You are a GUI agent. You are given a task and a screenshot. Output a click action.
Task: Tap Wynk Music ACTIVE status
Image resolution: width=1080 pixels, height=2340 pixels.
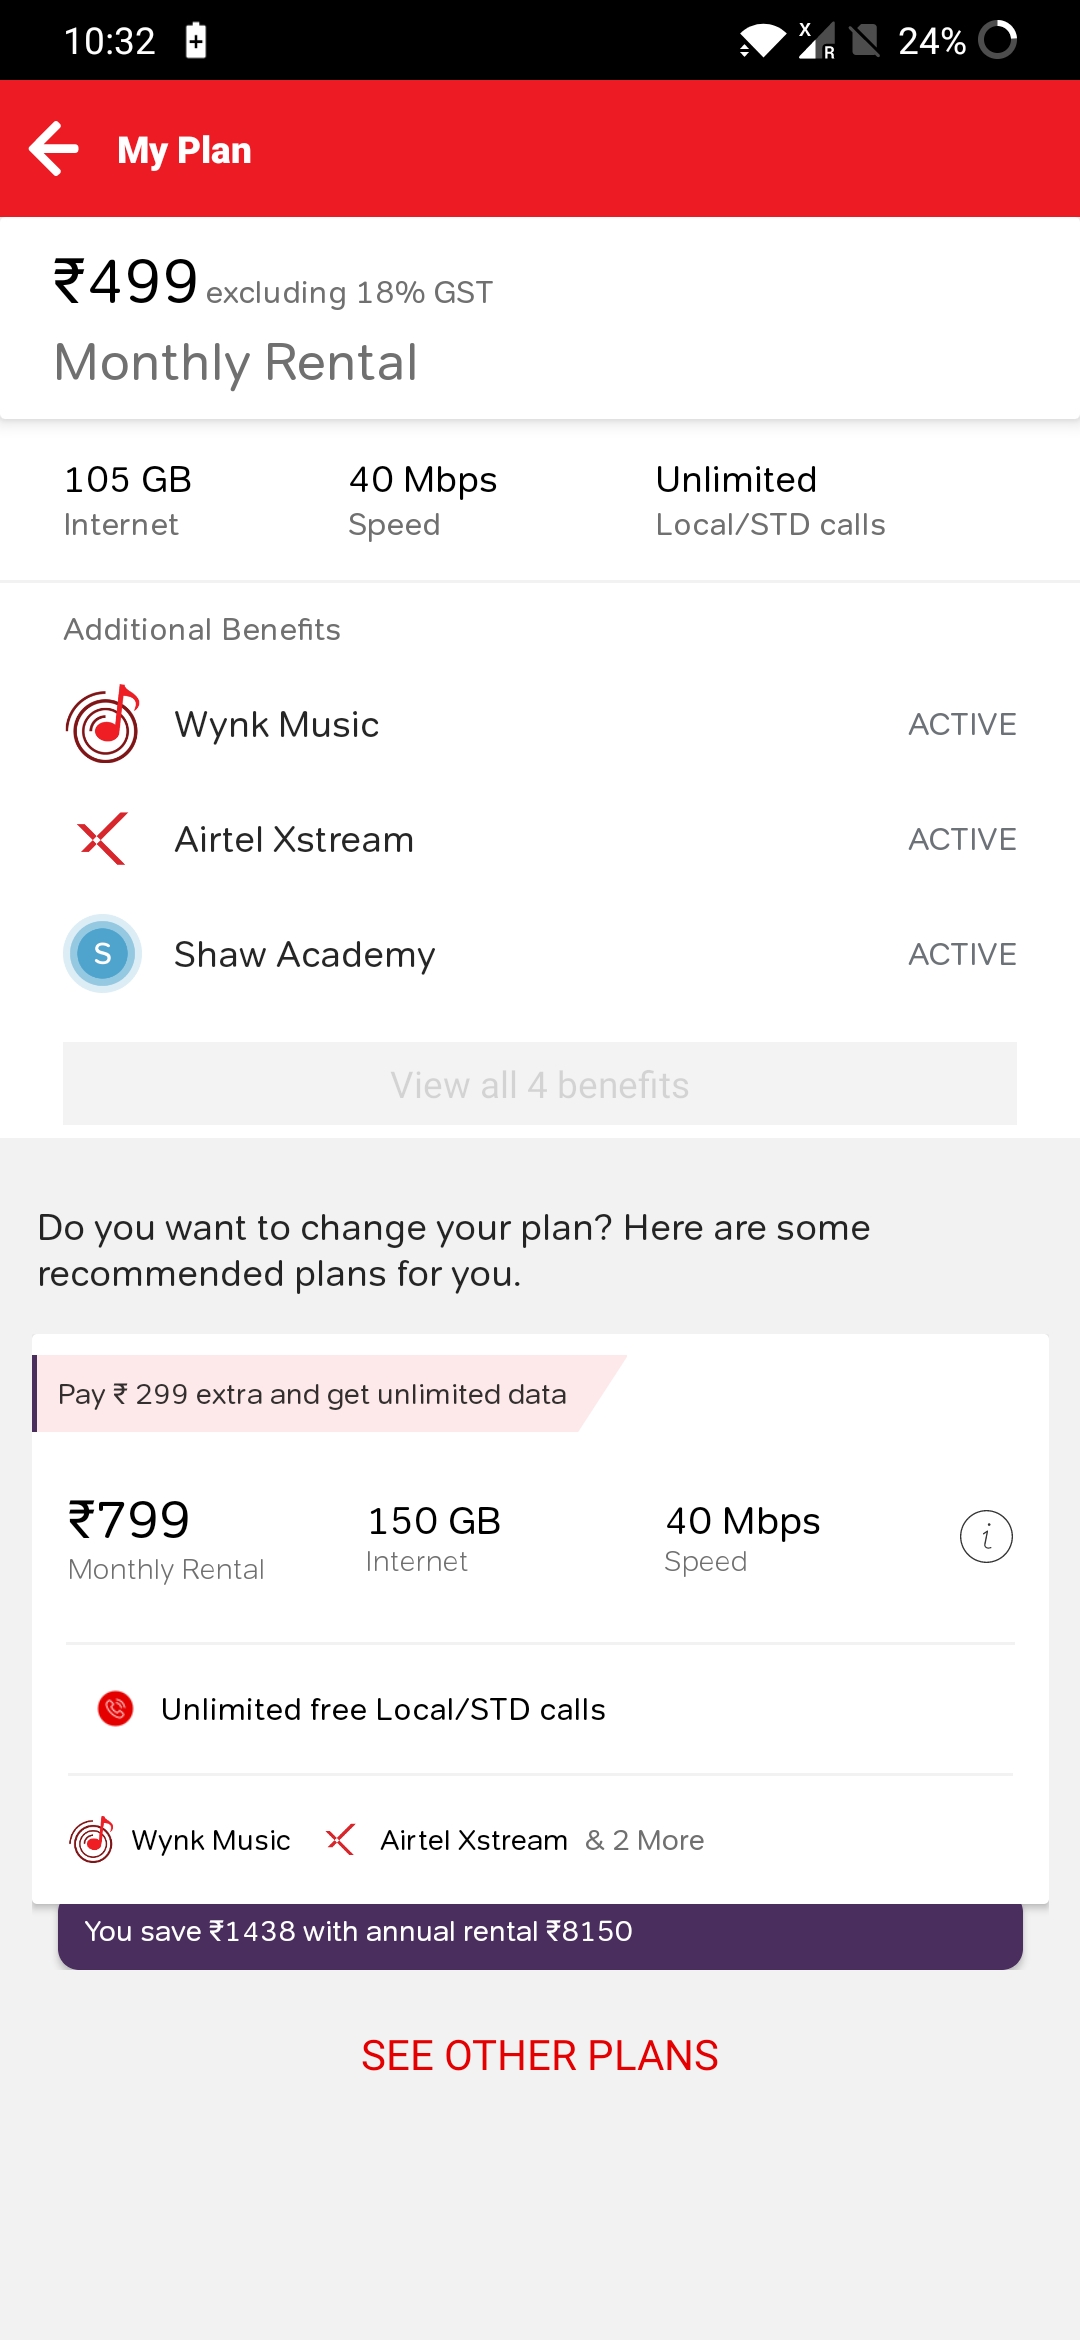point(962,724)
